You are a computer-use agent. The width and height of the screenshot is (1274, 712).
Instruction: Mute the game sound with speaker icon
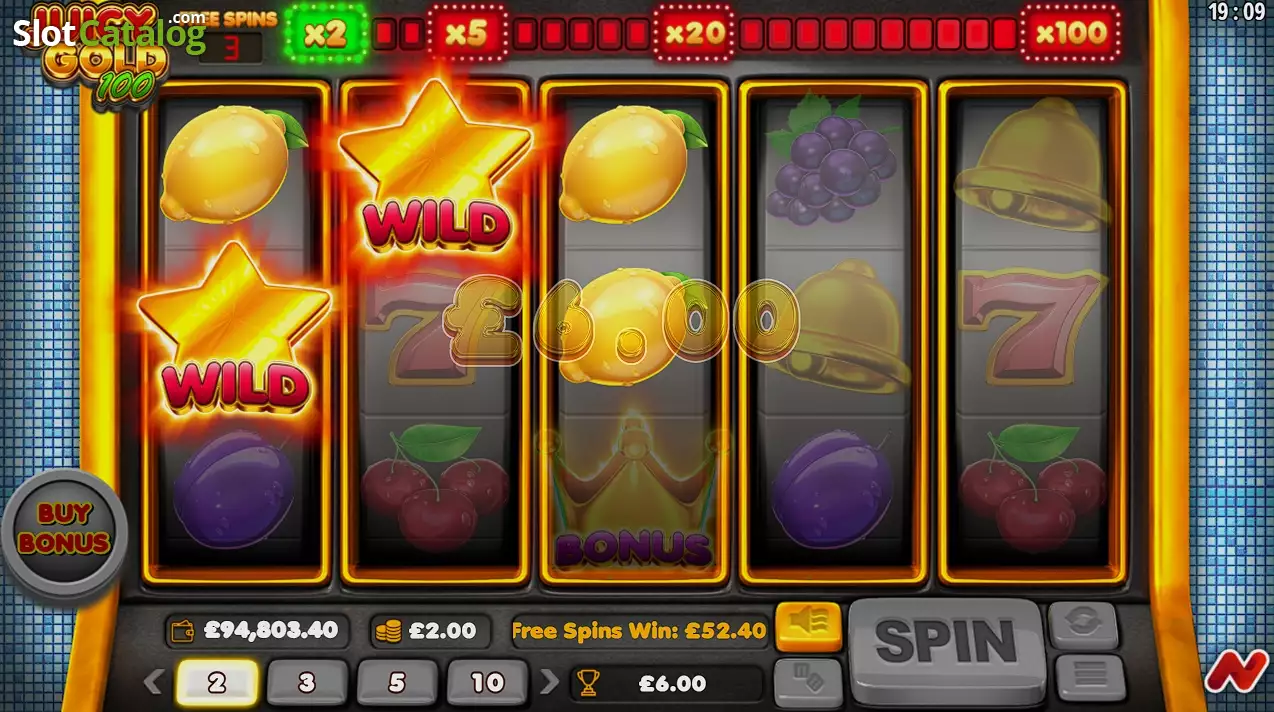[808, 627]
